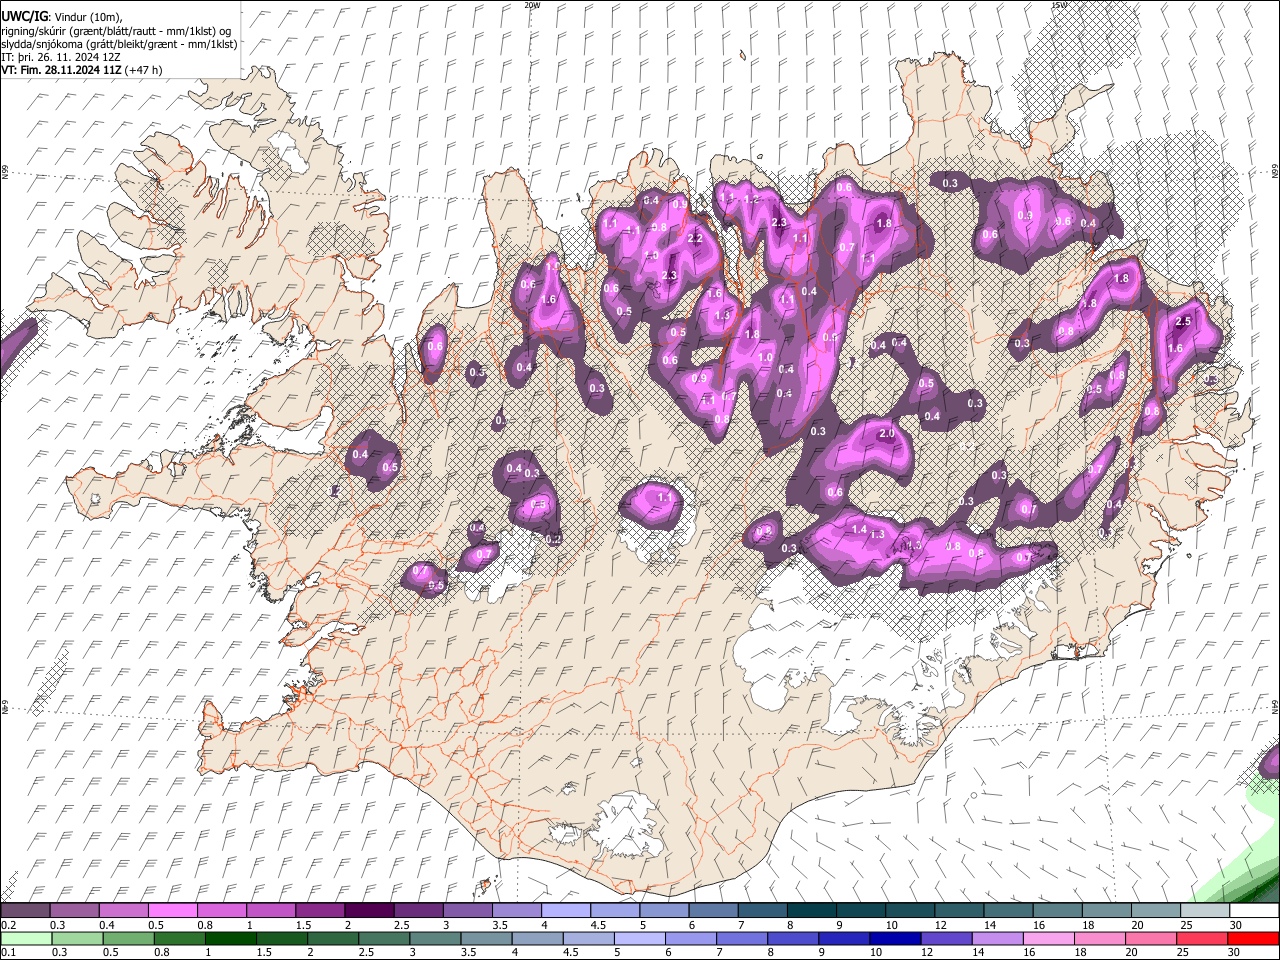The image size is (1280, 960).
Task: Click the light lavender 4 mm swatch in top legend row
Action: (x=565, y=911)
